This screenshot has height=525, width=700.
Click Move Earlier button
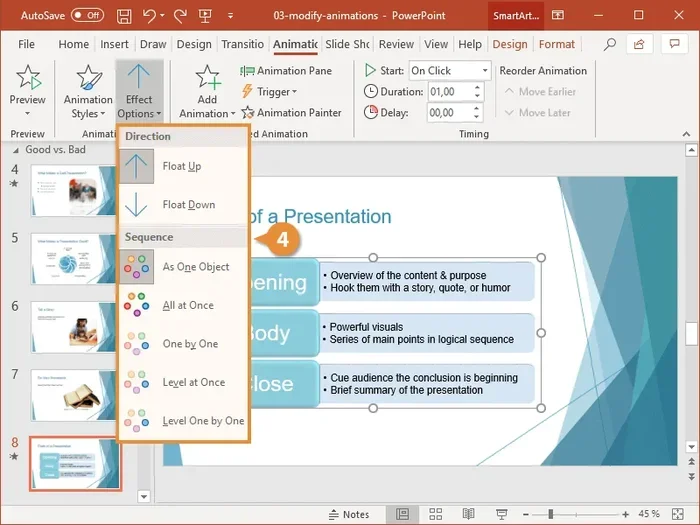[540, 92]
